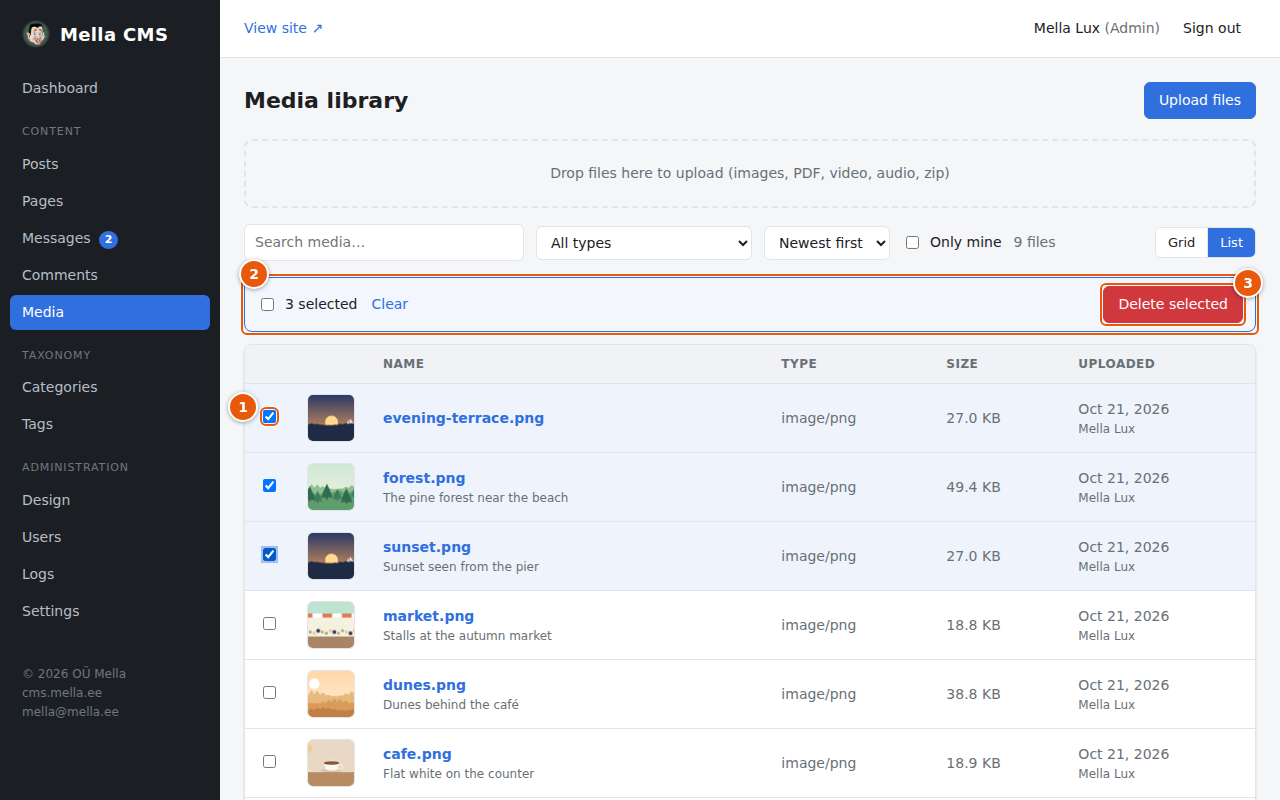
Task: Open the Newest first sort dropdown
Action: (827, 243)
